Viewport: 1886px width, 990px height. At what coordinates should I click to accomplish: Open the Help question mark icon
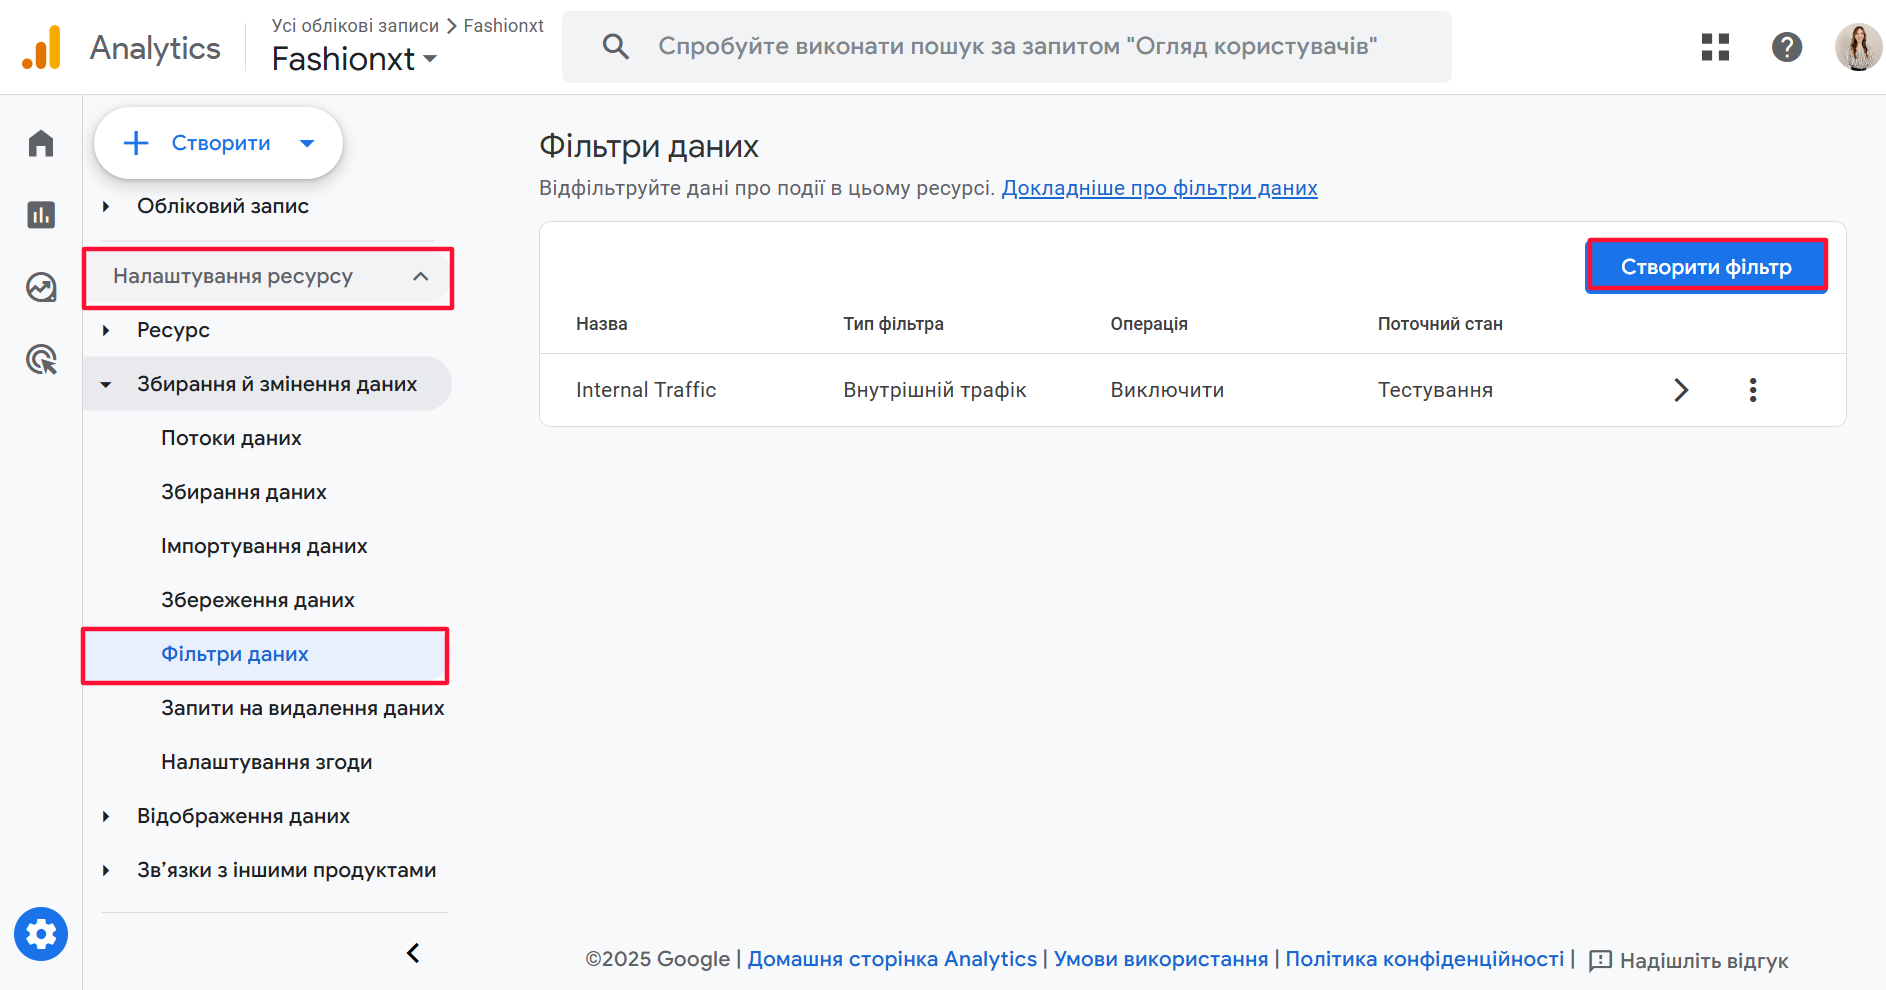coord(1786,47)
